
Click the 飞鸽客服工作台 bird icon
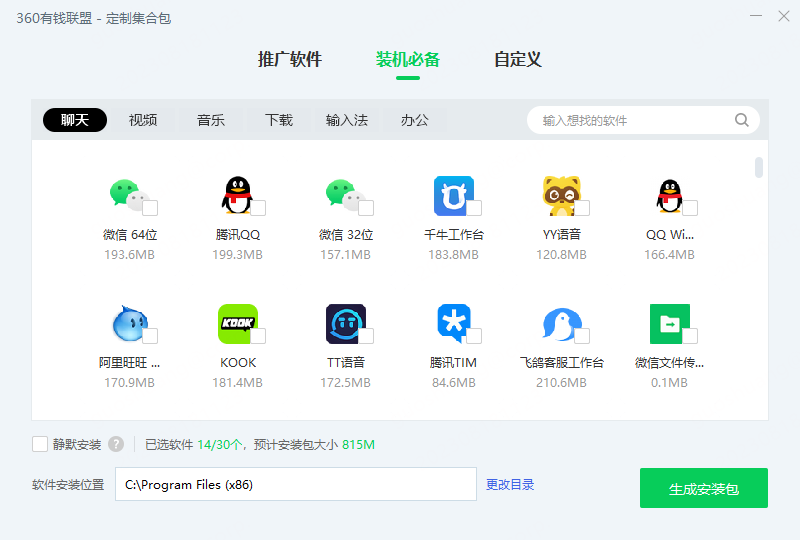(x=561, y=324)
